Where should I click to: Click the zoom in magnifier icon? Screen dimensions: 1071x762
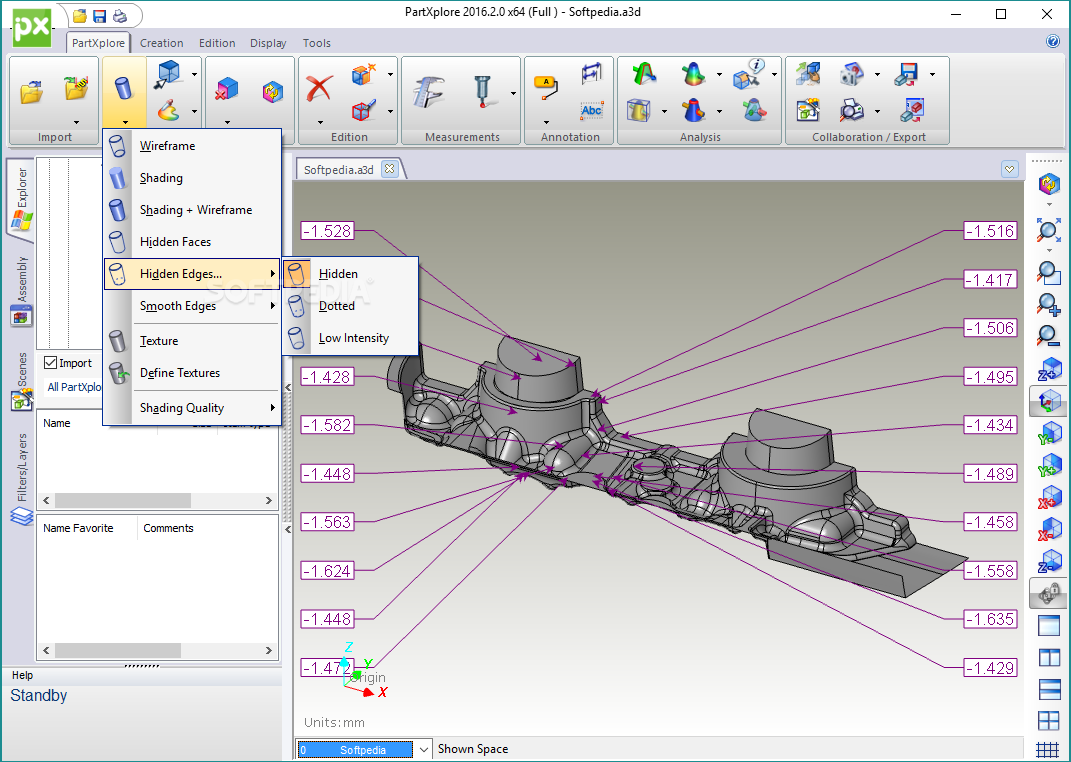[1048, 304]
